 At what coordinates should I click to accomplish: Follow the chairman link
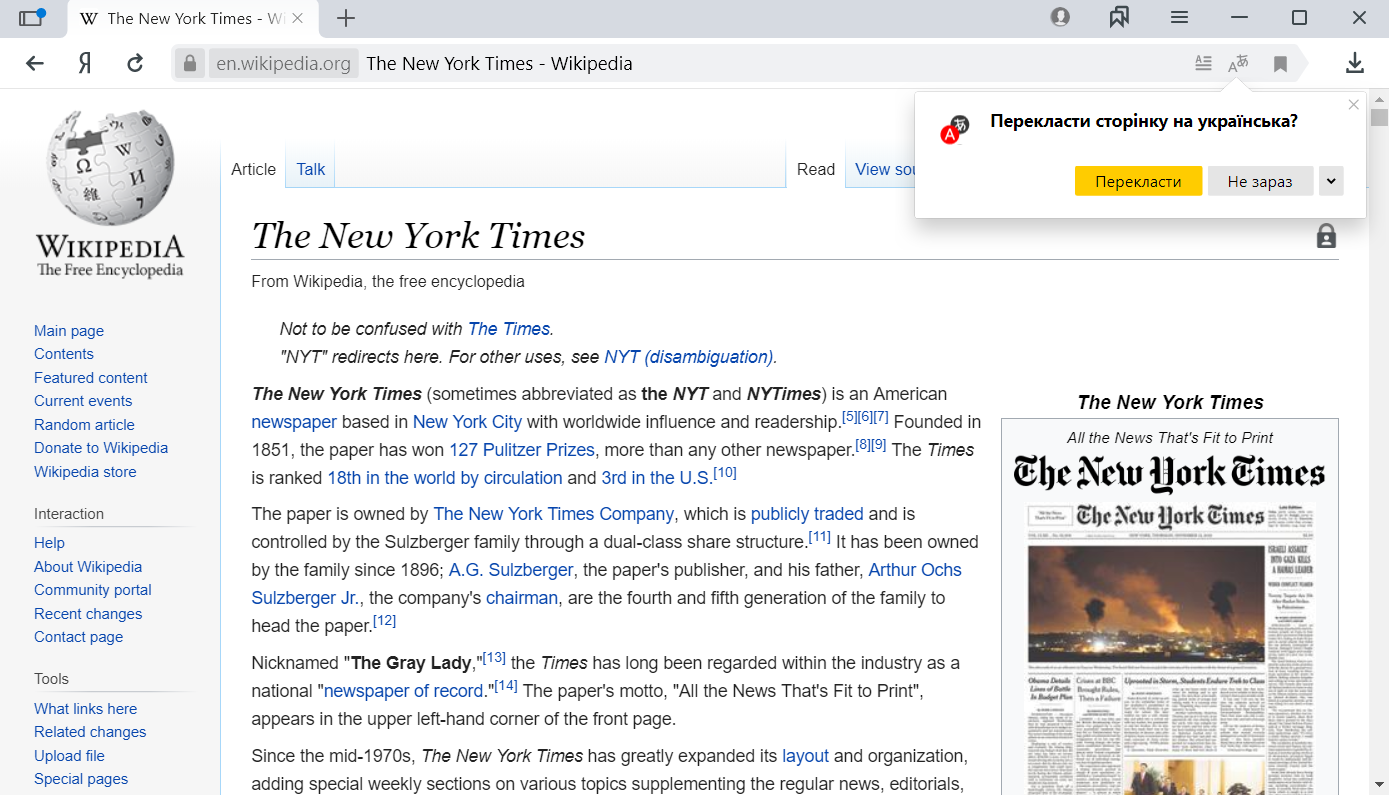[522, 598]
